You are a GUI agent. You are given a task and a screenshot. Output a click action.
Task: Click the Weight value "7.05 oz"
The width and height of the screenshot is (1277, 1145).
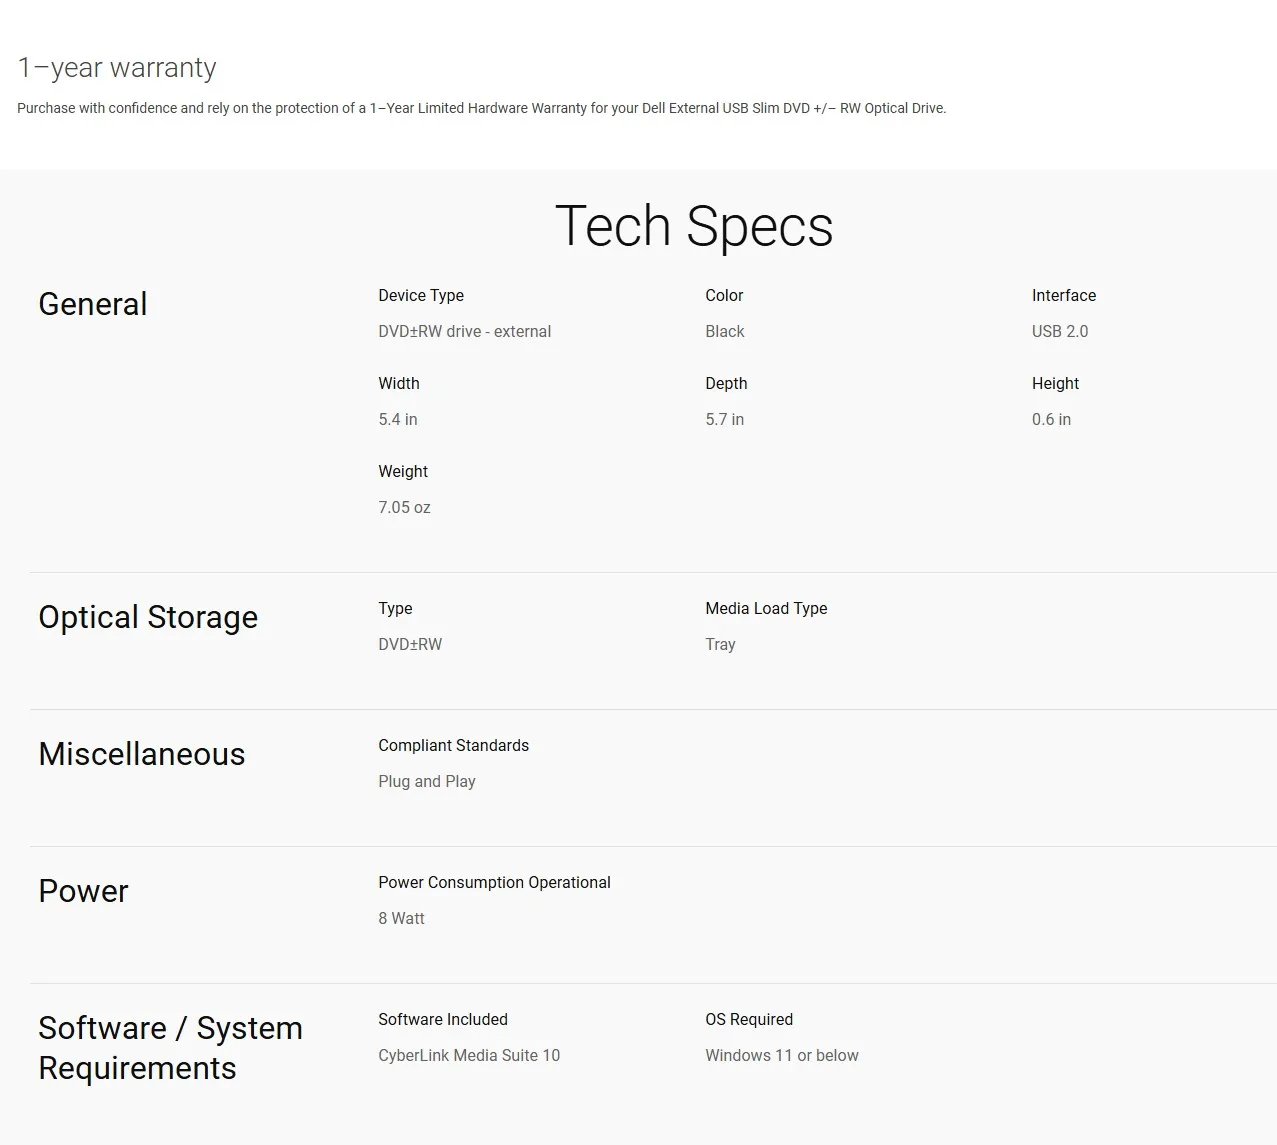[404, 508]
